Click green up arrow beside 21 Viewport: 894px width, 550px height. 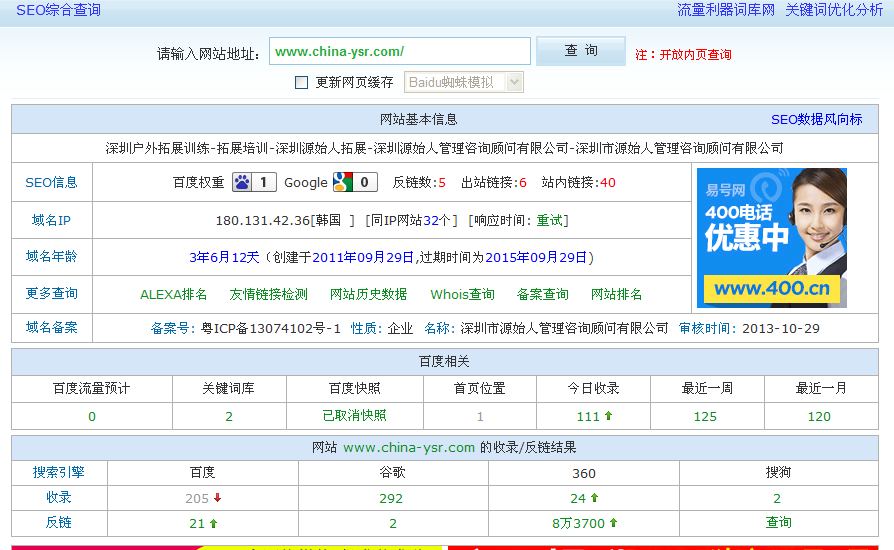(x=213, y=523)
